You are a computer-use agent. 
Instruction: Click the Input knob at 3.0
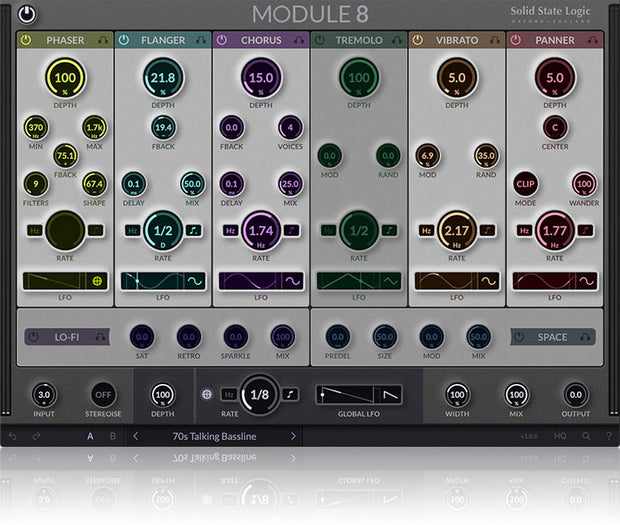(44, 395)
